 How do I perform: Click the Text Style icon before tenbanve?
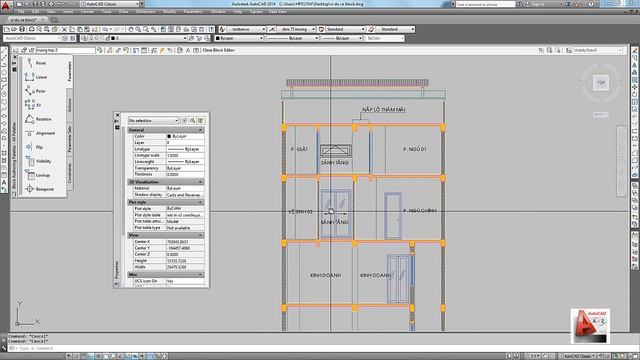tap(222, 29)
